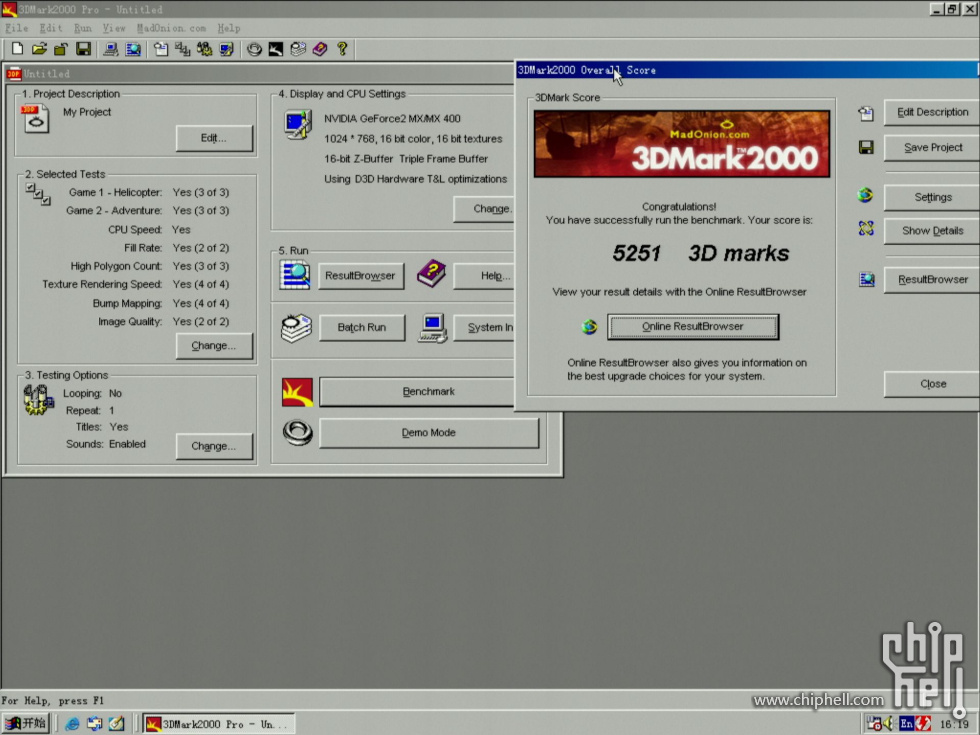Click the Open project folder icon
The height and width of the screenshot is (735, 980).
(x=39, y=49)
